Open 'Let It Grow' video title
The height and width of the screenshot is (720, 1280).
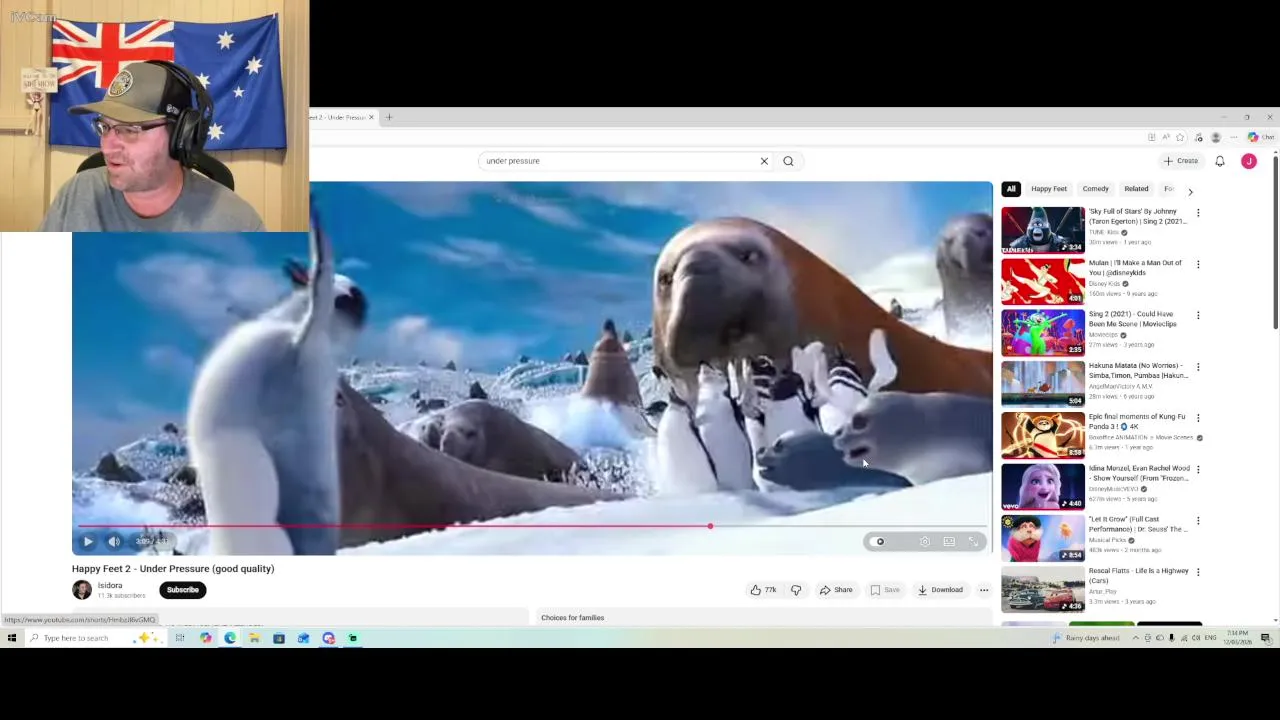(x=1138, y=524)
